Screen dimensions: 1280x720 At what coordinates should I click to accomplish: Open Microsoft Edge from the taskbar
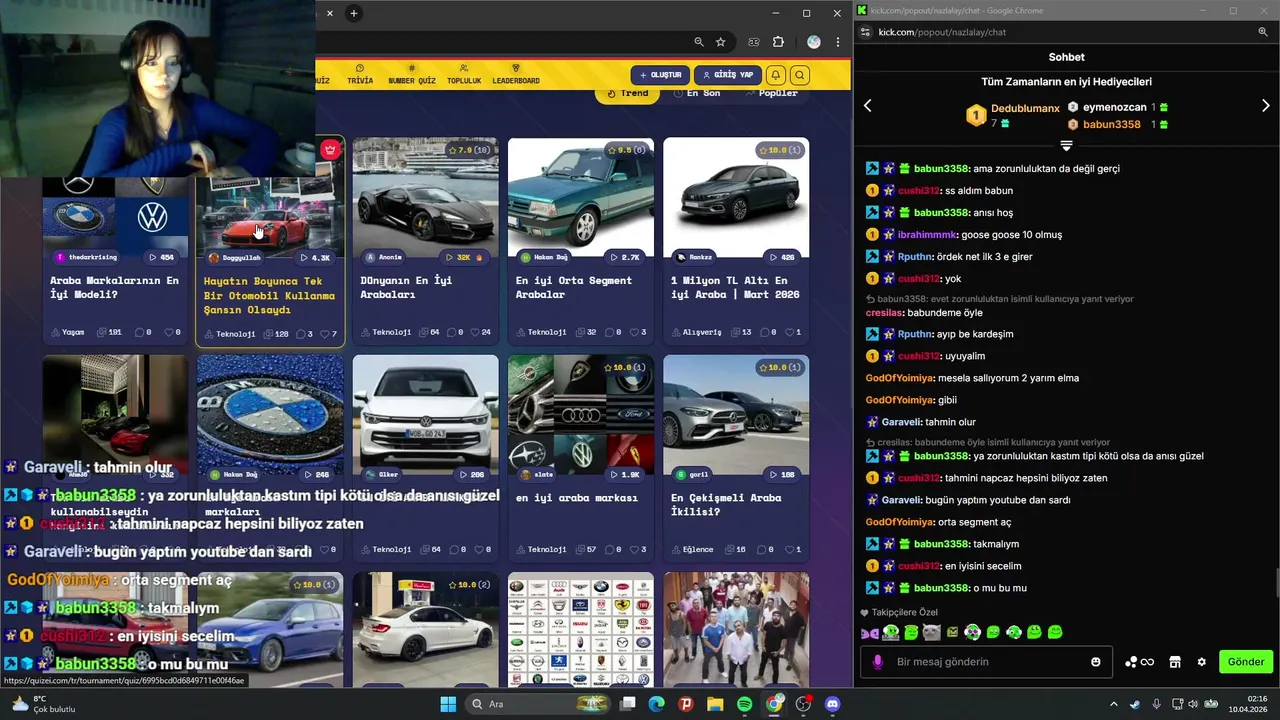[x=656, y=704]
